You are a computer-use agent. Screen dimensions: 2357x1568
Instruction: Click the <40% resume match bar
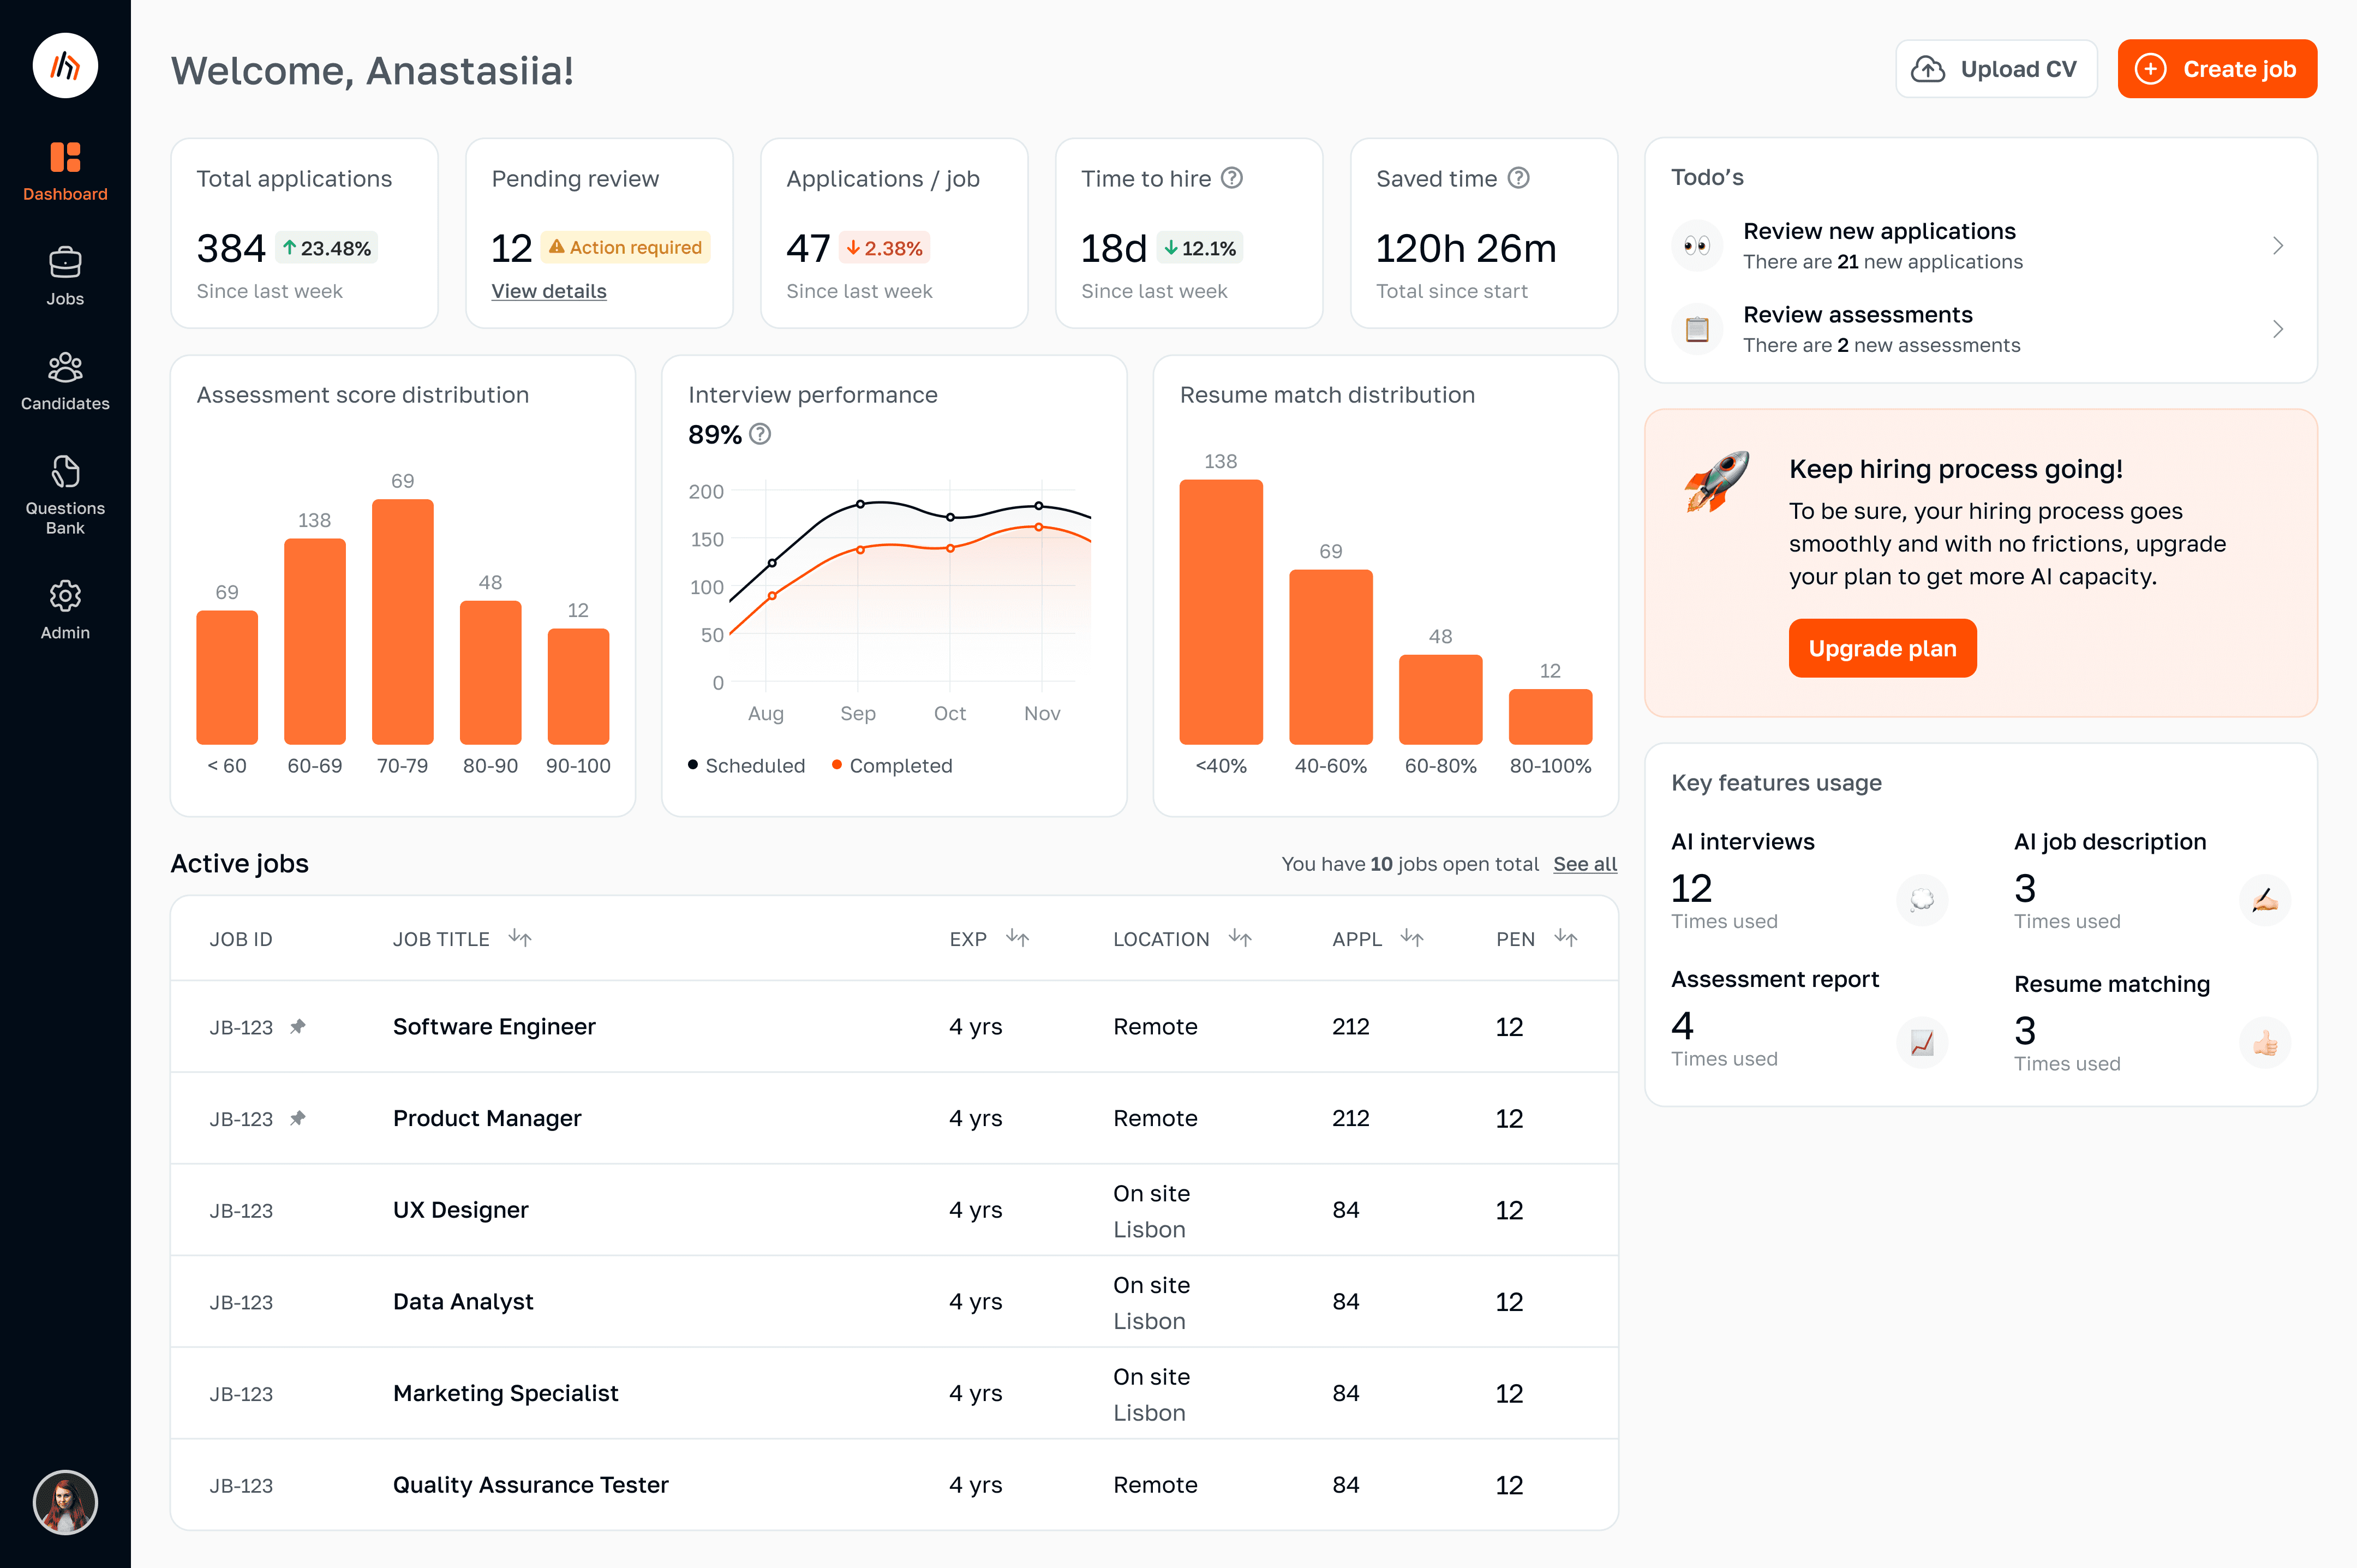click(x=1221, y=612)
